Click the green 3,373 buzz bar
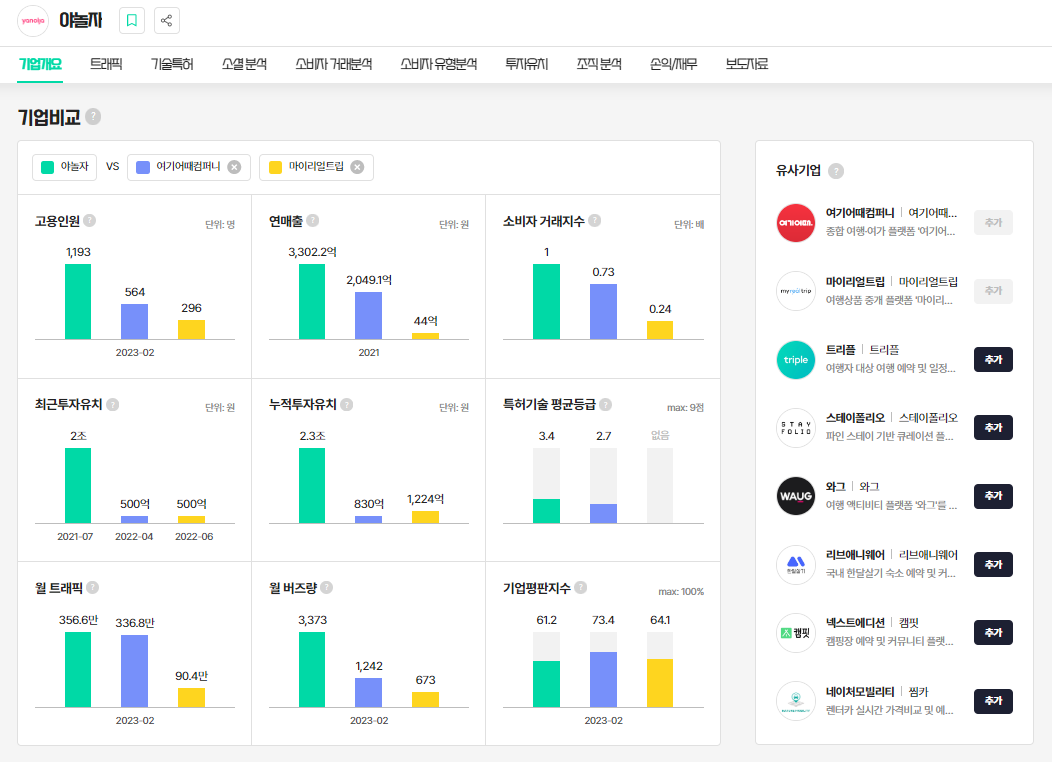The image size is (1052, 762). [312, 669]
